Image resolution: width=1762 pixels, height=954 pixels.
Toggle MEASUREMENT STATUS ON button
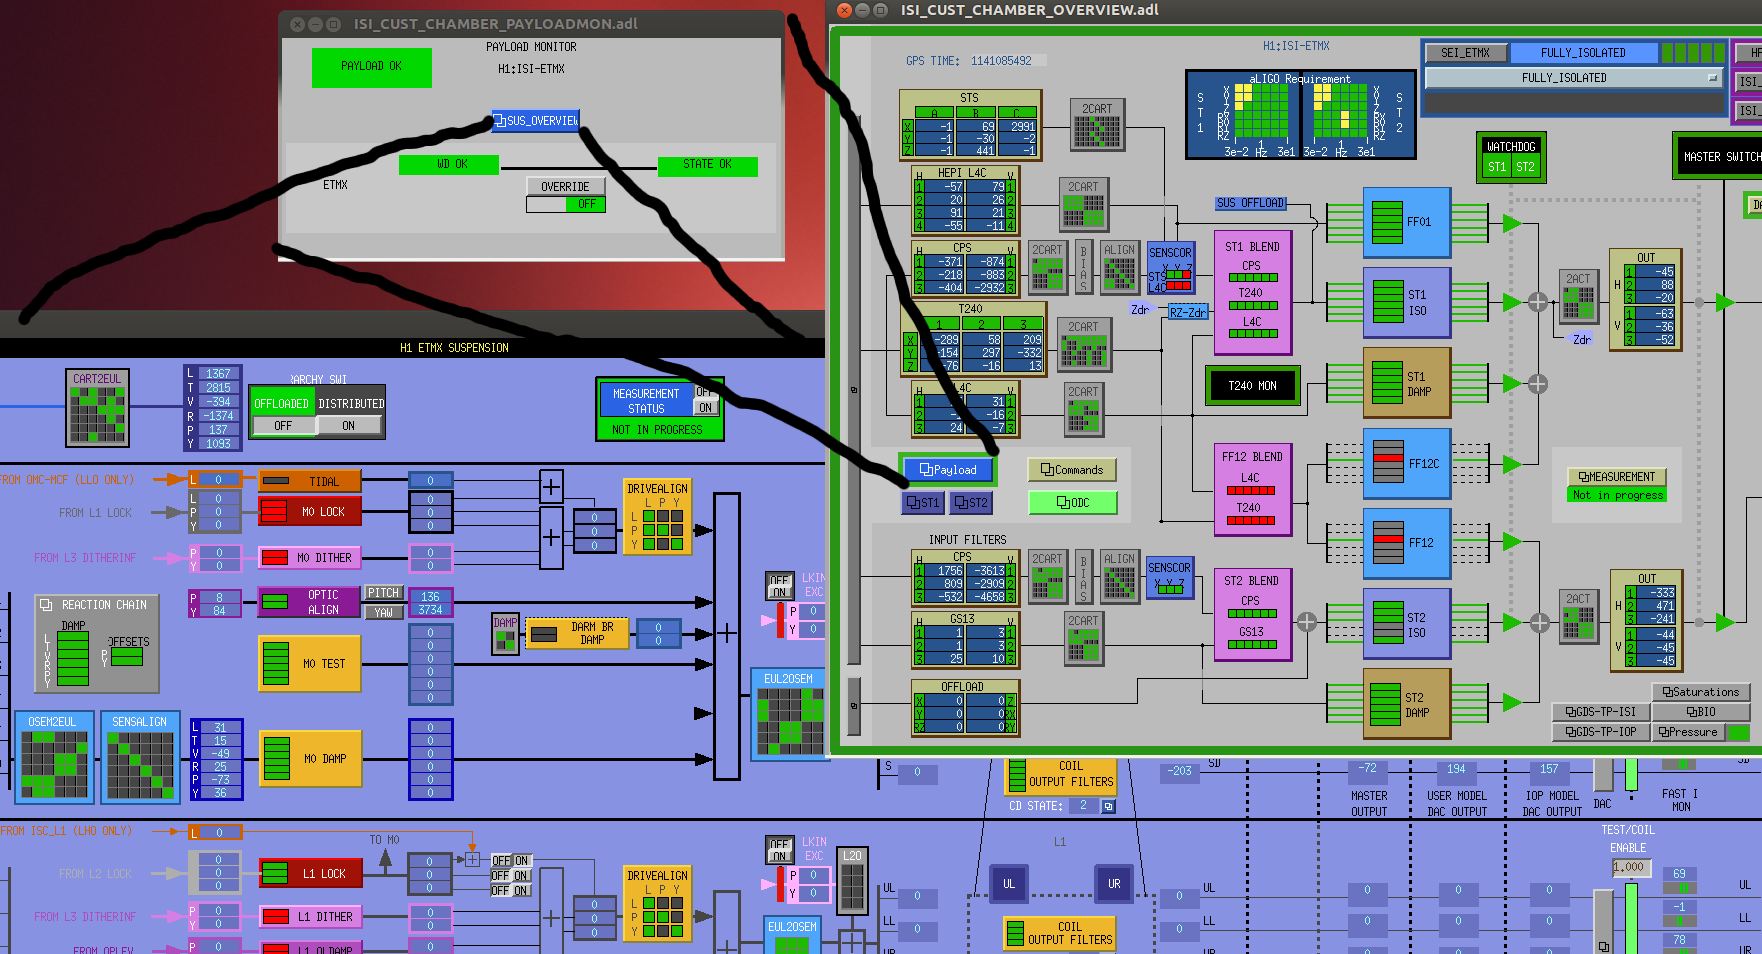706,408
